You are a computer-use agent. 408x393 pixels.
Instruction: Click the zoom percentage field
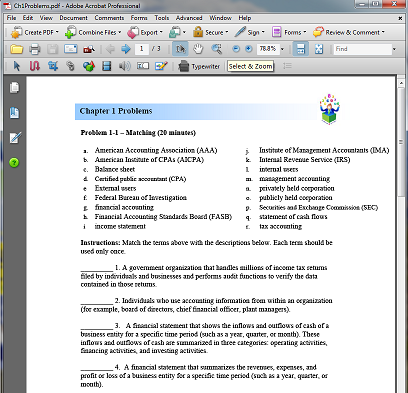(x=268, y=49)
